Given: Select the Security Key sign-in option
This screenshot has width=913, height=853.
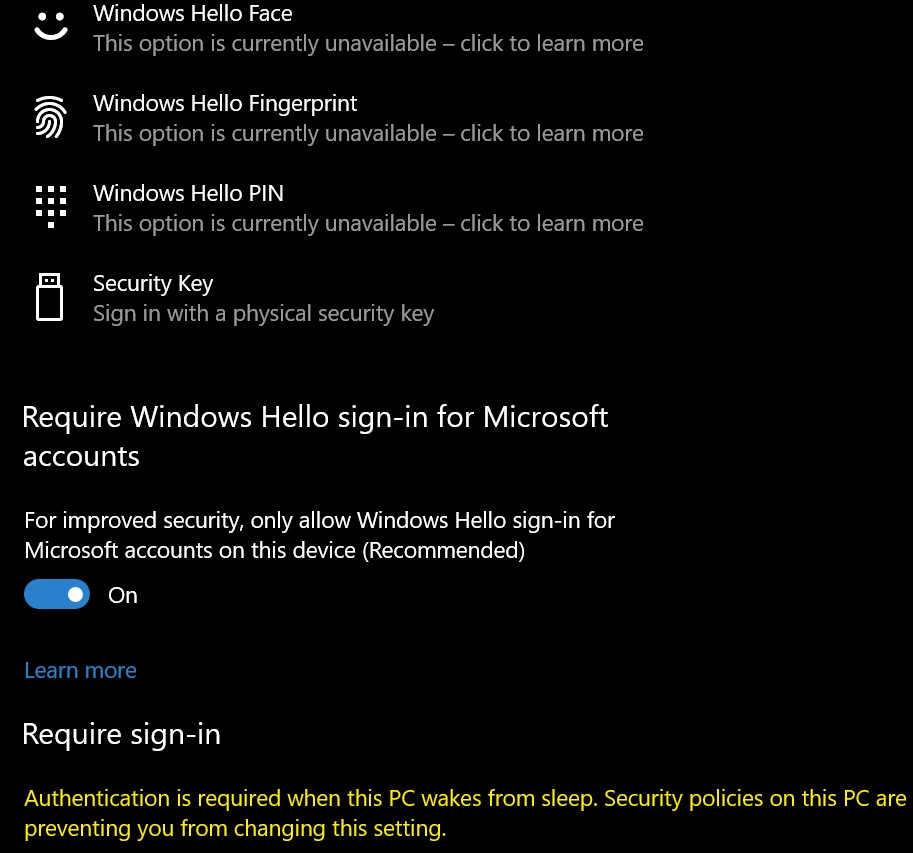Looking at the screenshot, I should [x=153, y=283].
